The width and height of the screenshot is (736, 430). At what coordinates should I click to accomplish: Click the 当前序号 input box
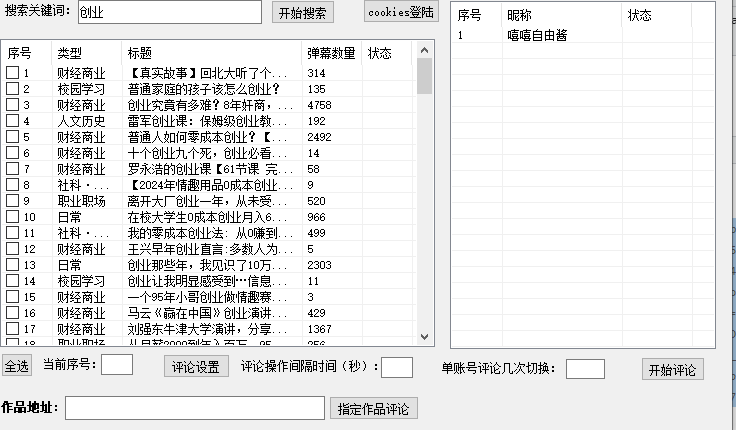point(117,366)
